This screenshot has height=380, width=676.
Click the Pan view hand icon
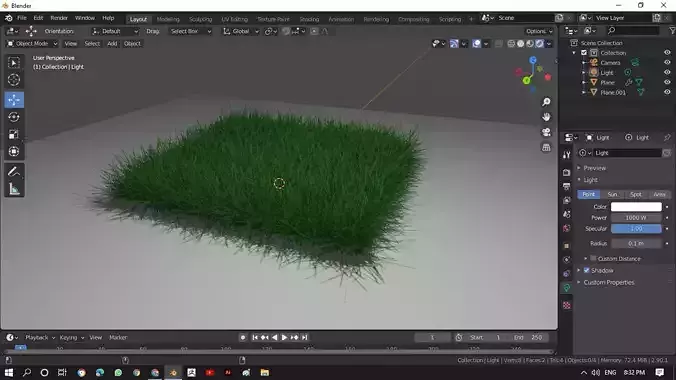pyautogui.click(x=546, y=117)
